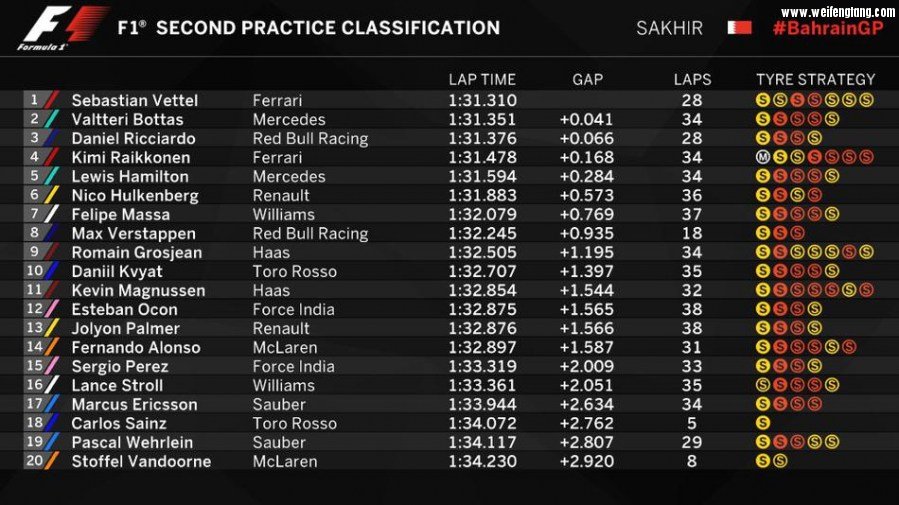The height and width of the screenshot is (505, 899).
Task: Click the Formula 1 logo
Action: point(62,27)
